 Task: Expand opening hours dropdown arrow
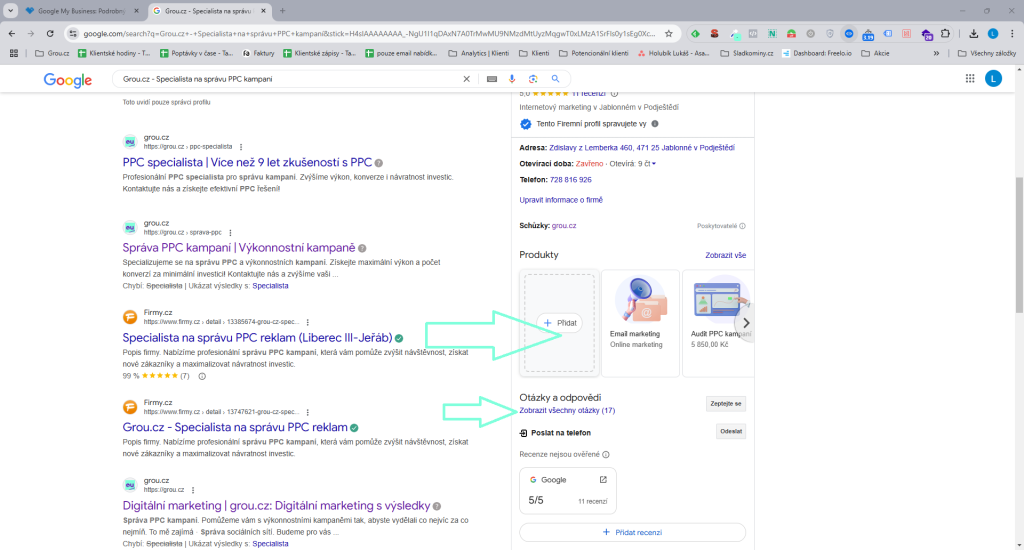click(654, 164)
